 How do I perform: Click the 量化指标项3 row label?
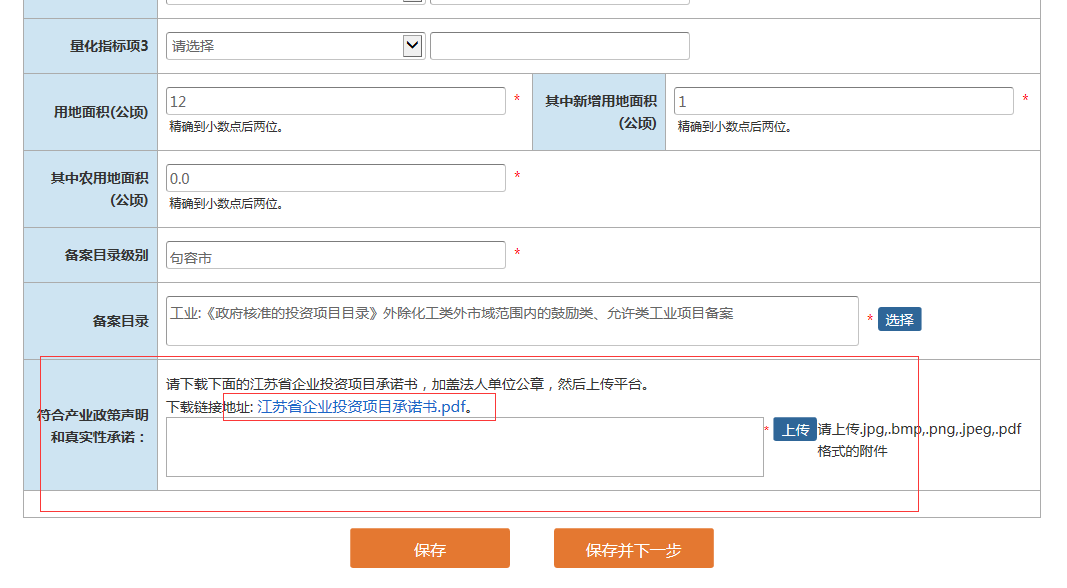[x=109, y=46]
